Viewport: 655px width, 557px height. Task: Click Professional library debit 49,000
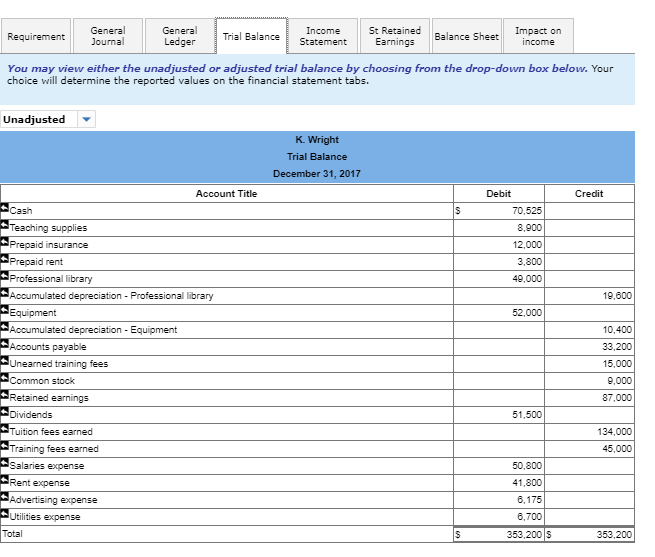click(527, 279)
